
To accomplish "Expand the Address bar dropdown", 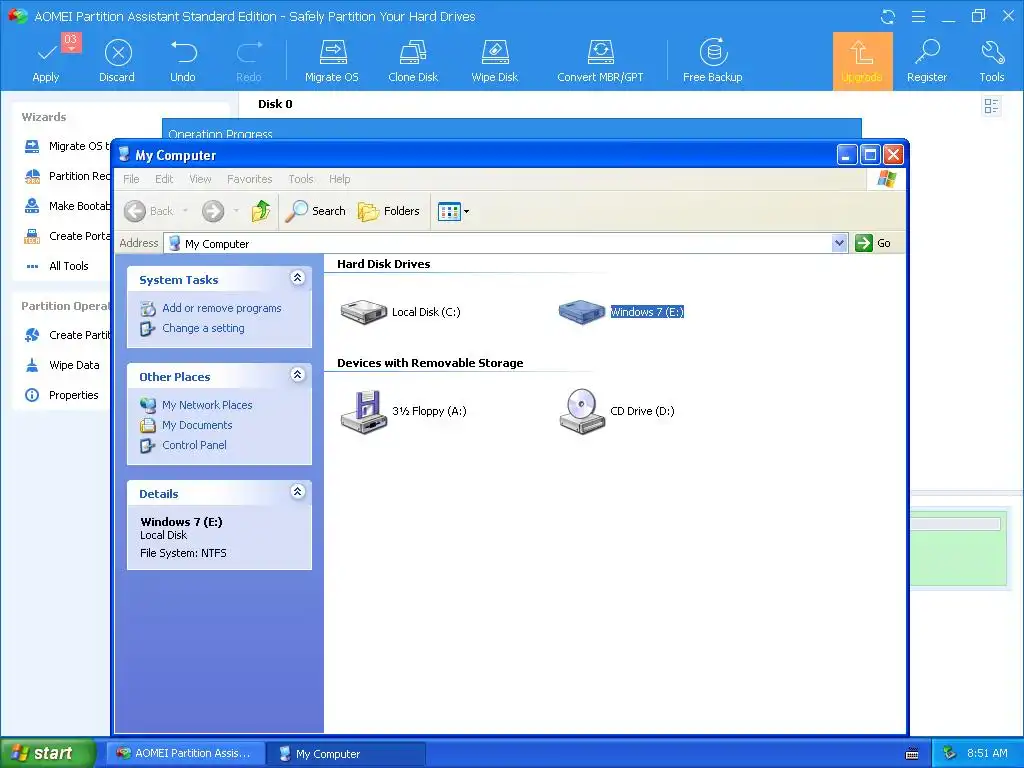I will click(839, 243).
